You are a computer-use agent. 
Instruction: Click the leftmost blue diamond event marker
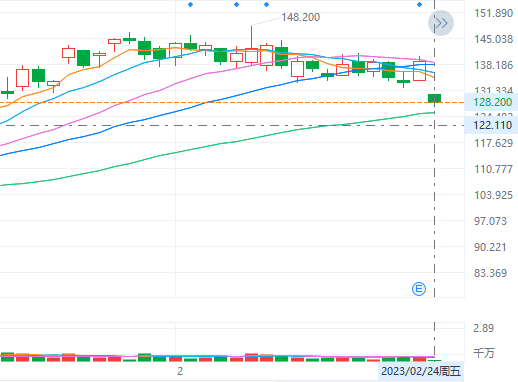(190, 4)
